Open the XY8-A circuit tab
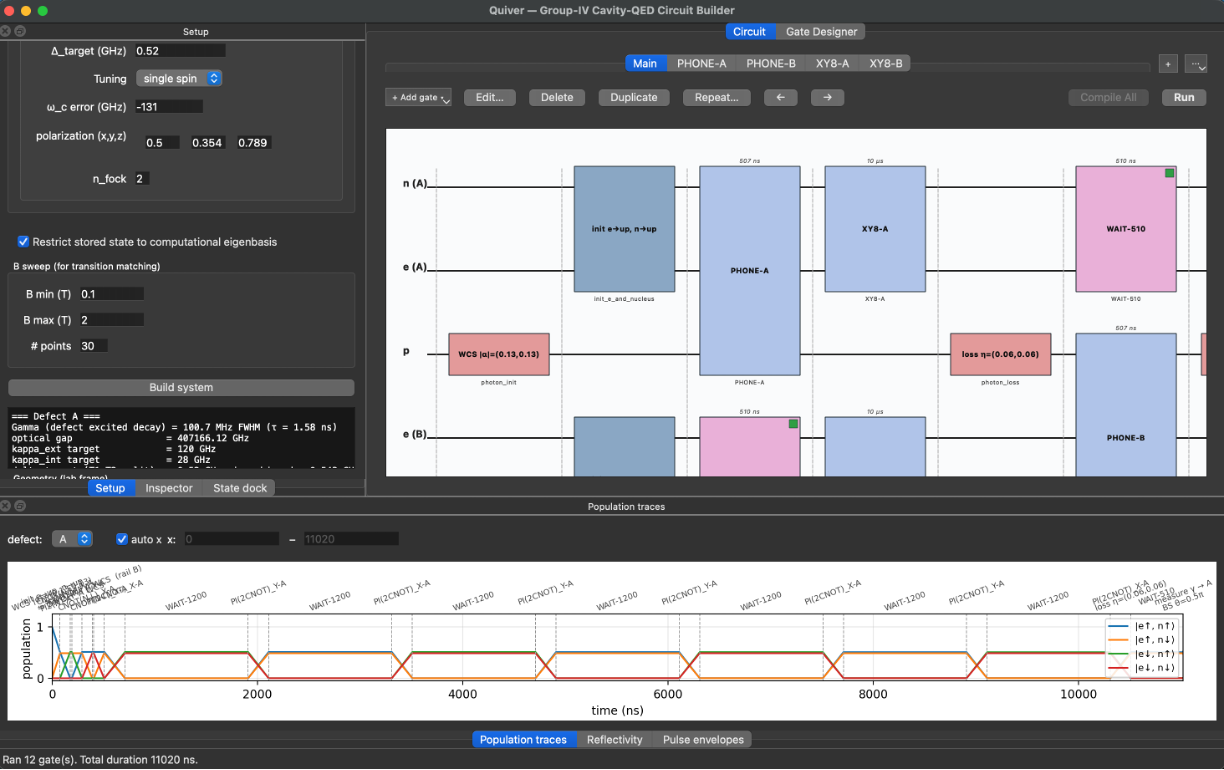1224x770 pixels. tap(832, 63)
